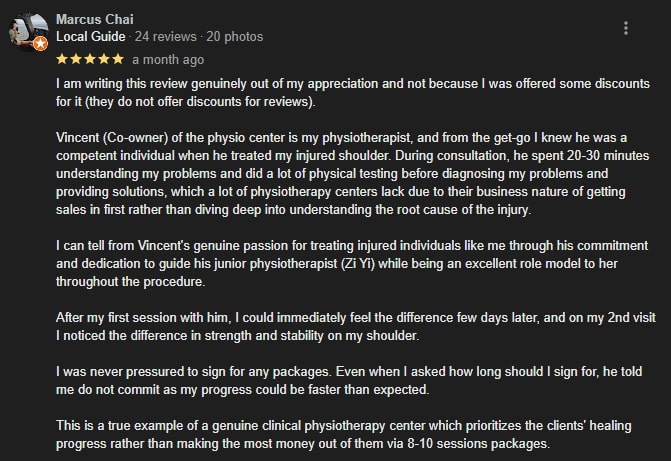671x461 pixels.
Task: View the reviewer's 24 reviews
Action: [x=166, y=37]
